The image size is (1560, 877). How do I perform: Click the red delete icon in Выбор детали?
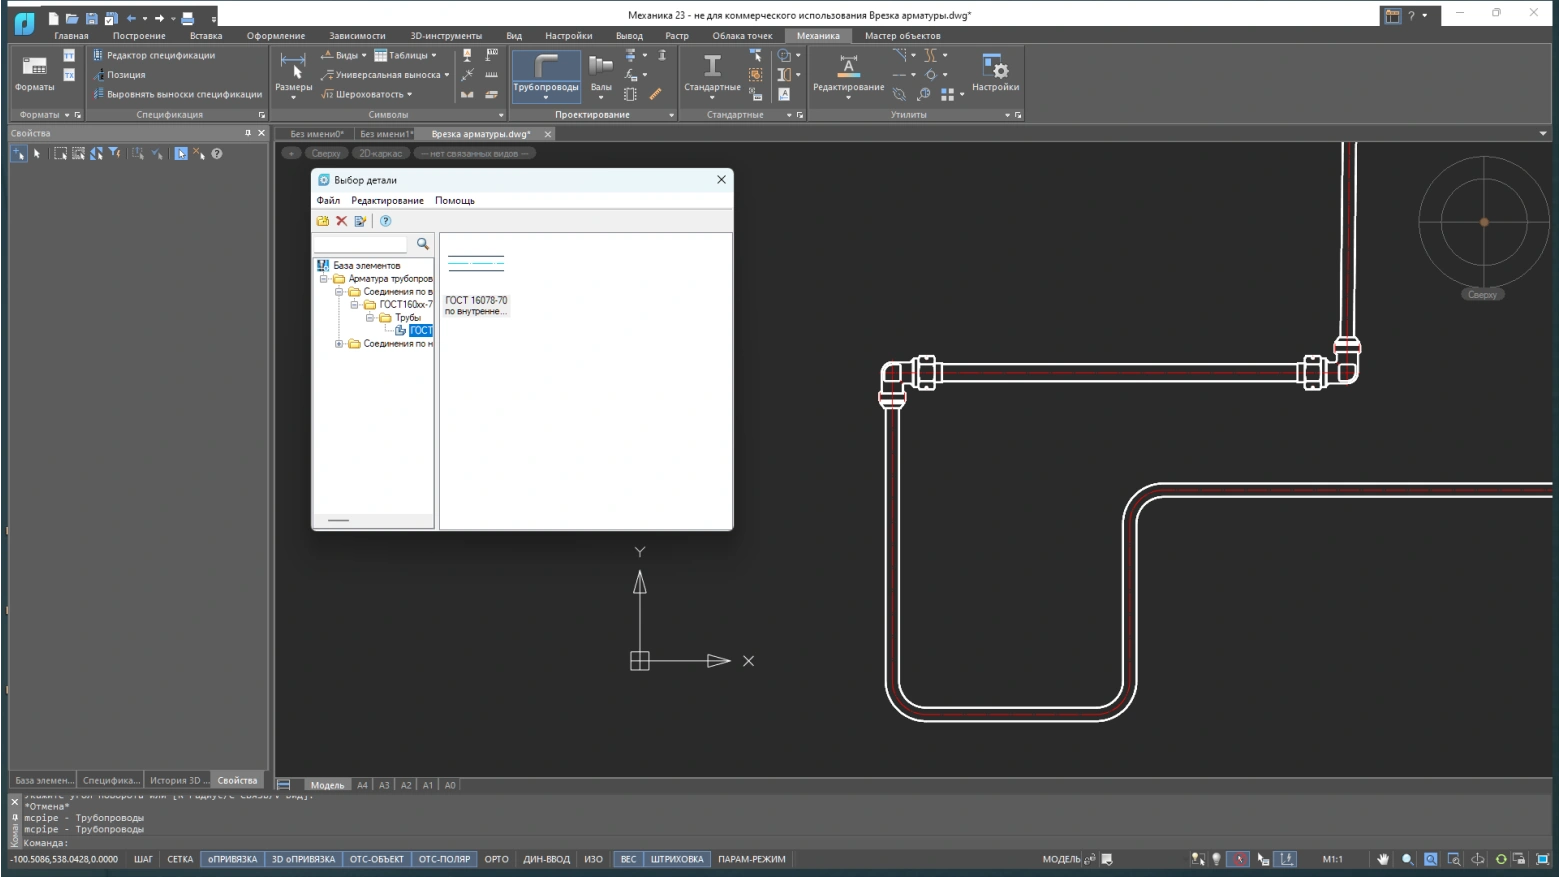[x=341, y=221]
